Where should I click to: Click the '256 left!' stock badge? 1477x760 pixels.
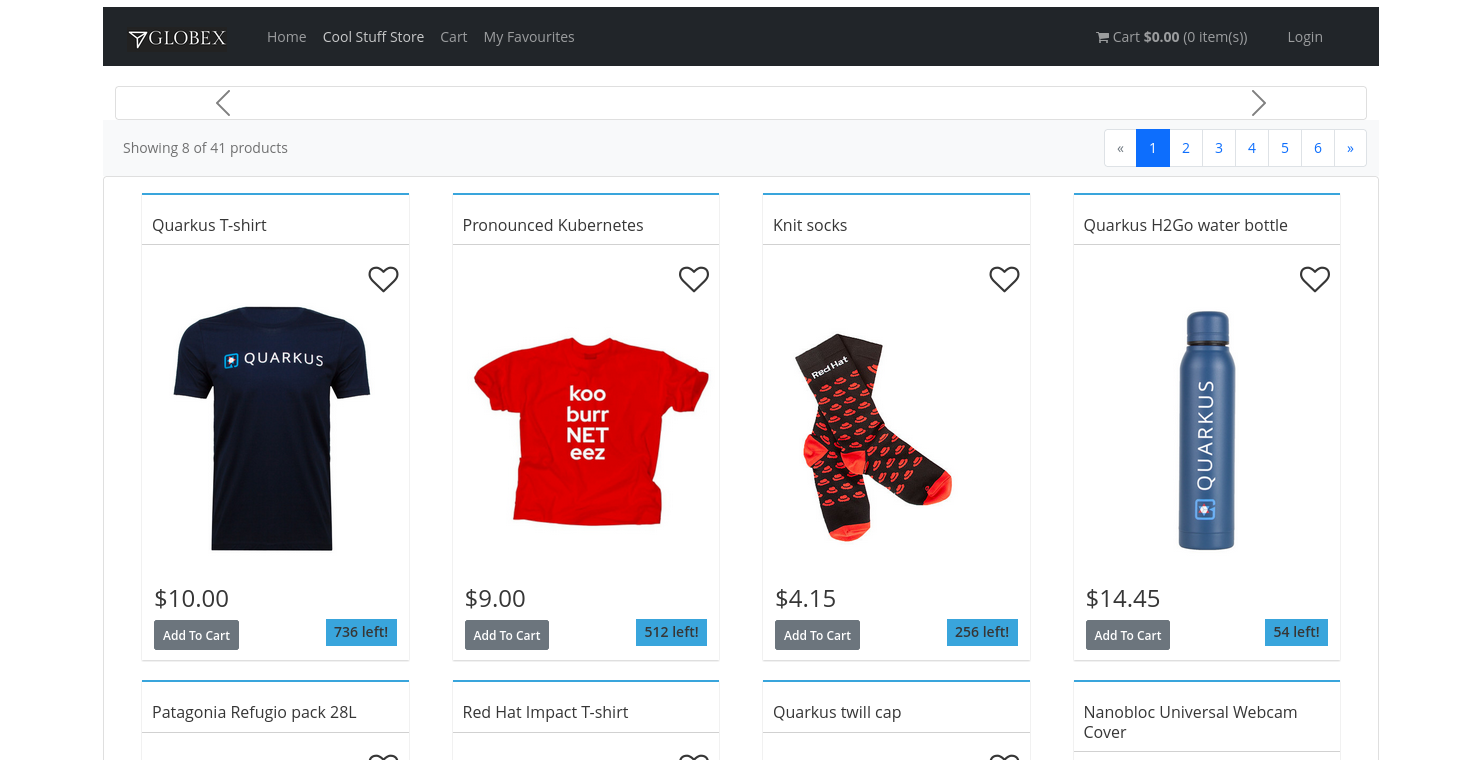point(982,632)
